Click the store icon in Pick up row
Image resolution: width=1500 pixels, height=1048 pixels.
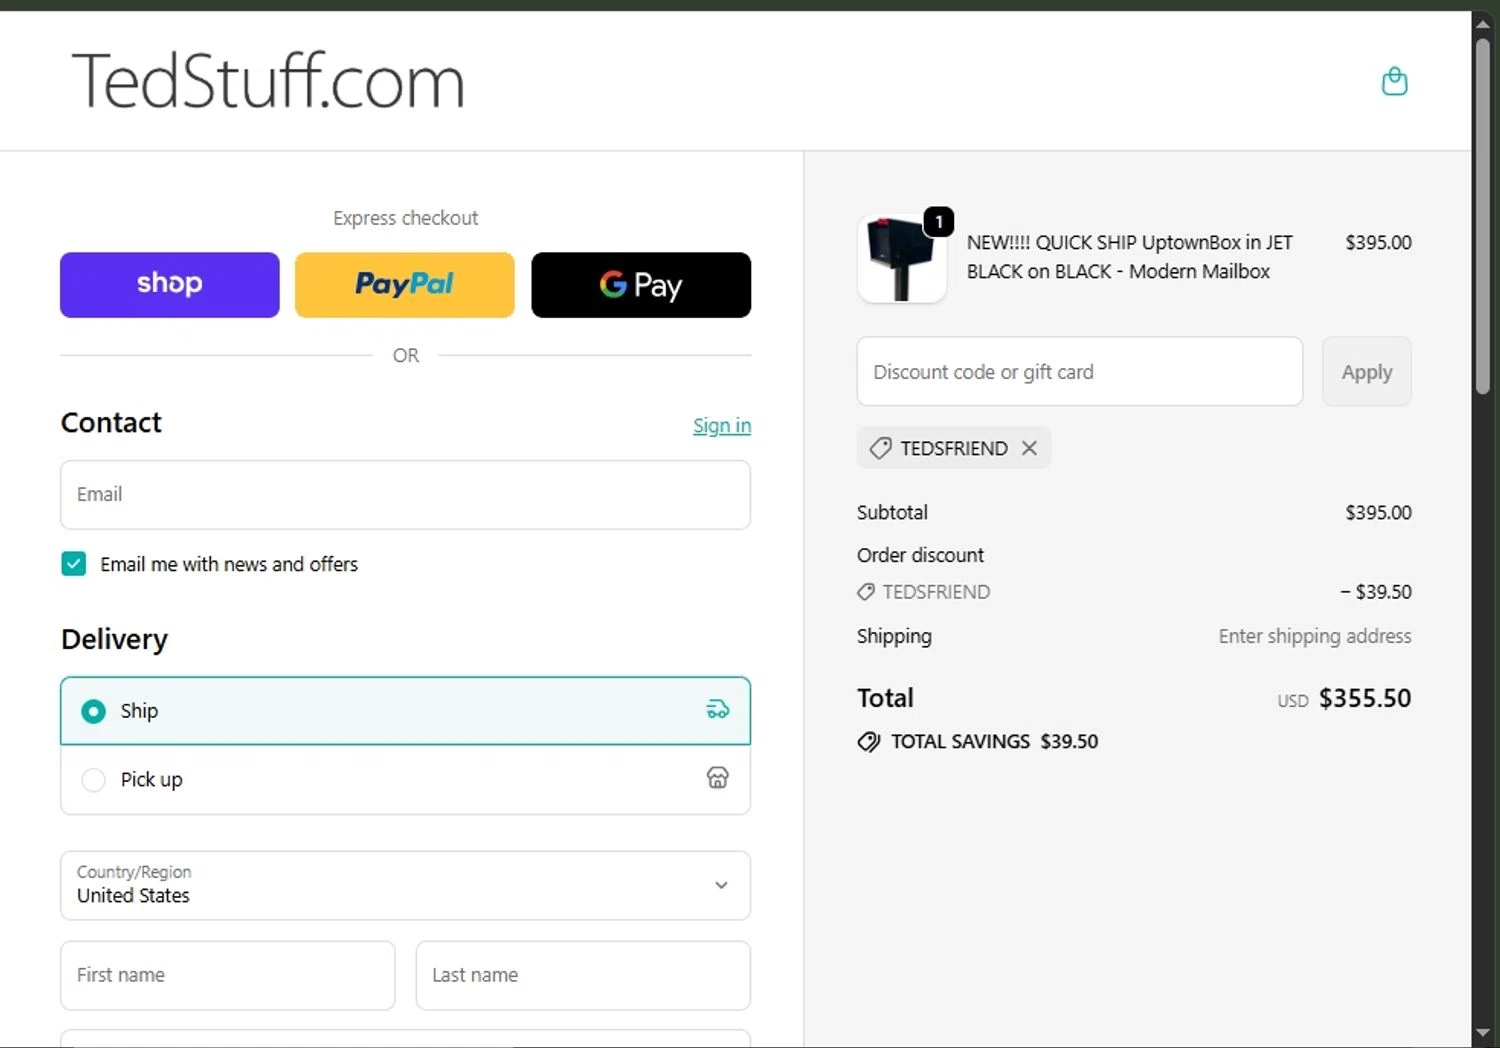718,778
